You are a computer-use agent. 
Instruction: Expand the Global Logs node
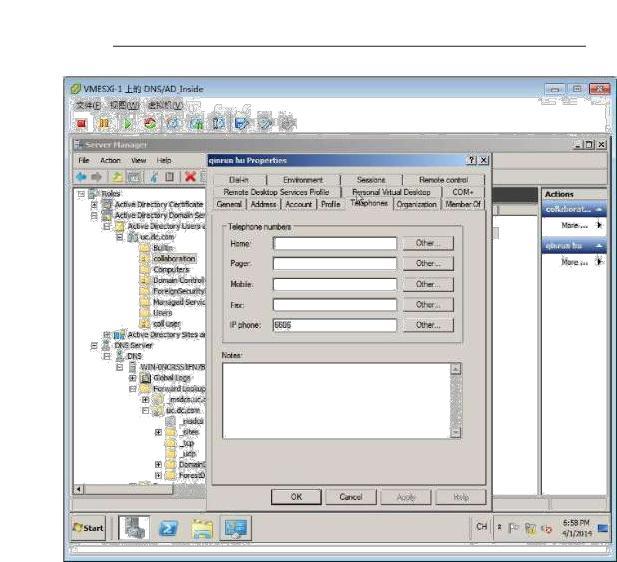(x=133, y=378)
